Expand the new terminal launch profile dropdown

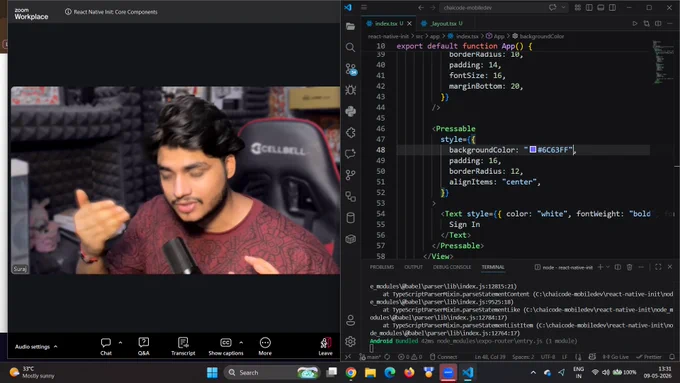coord(608,267)
